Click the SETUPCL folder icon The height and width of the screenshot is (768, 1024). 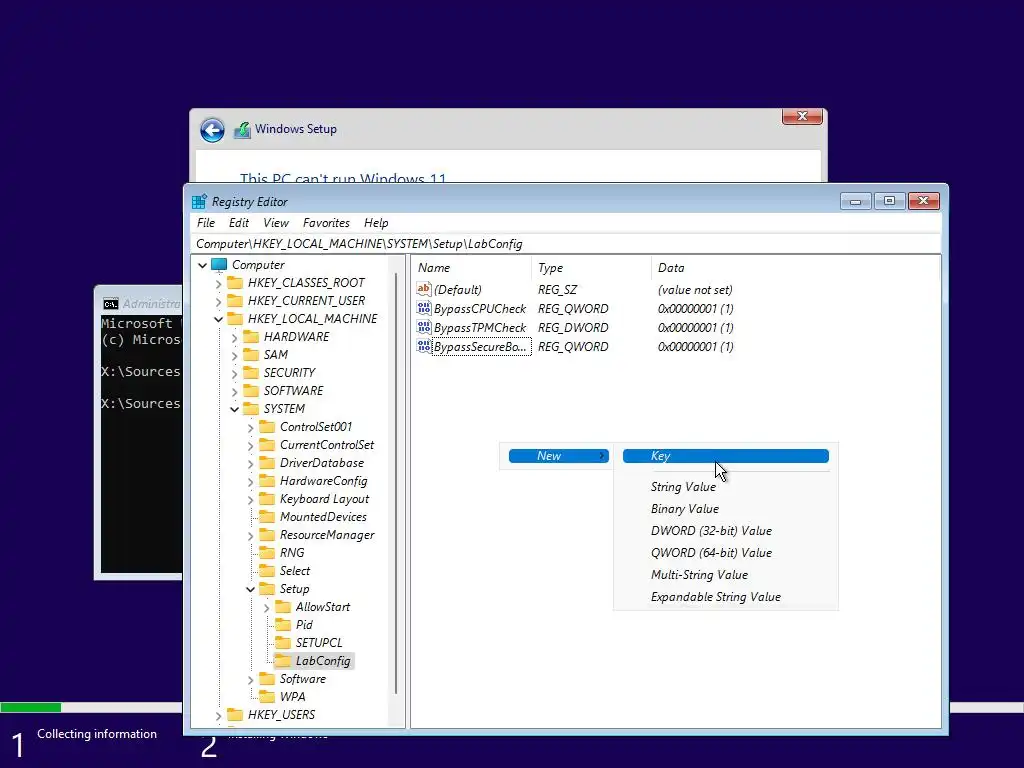(283, 643)
